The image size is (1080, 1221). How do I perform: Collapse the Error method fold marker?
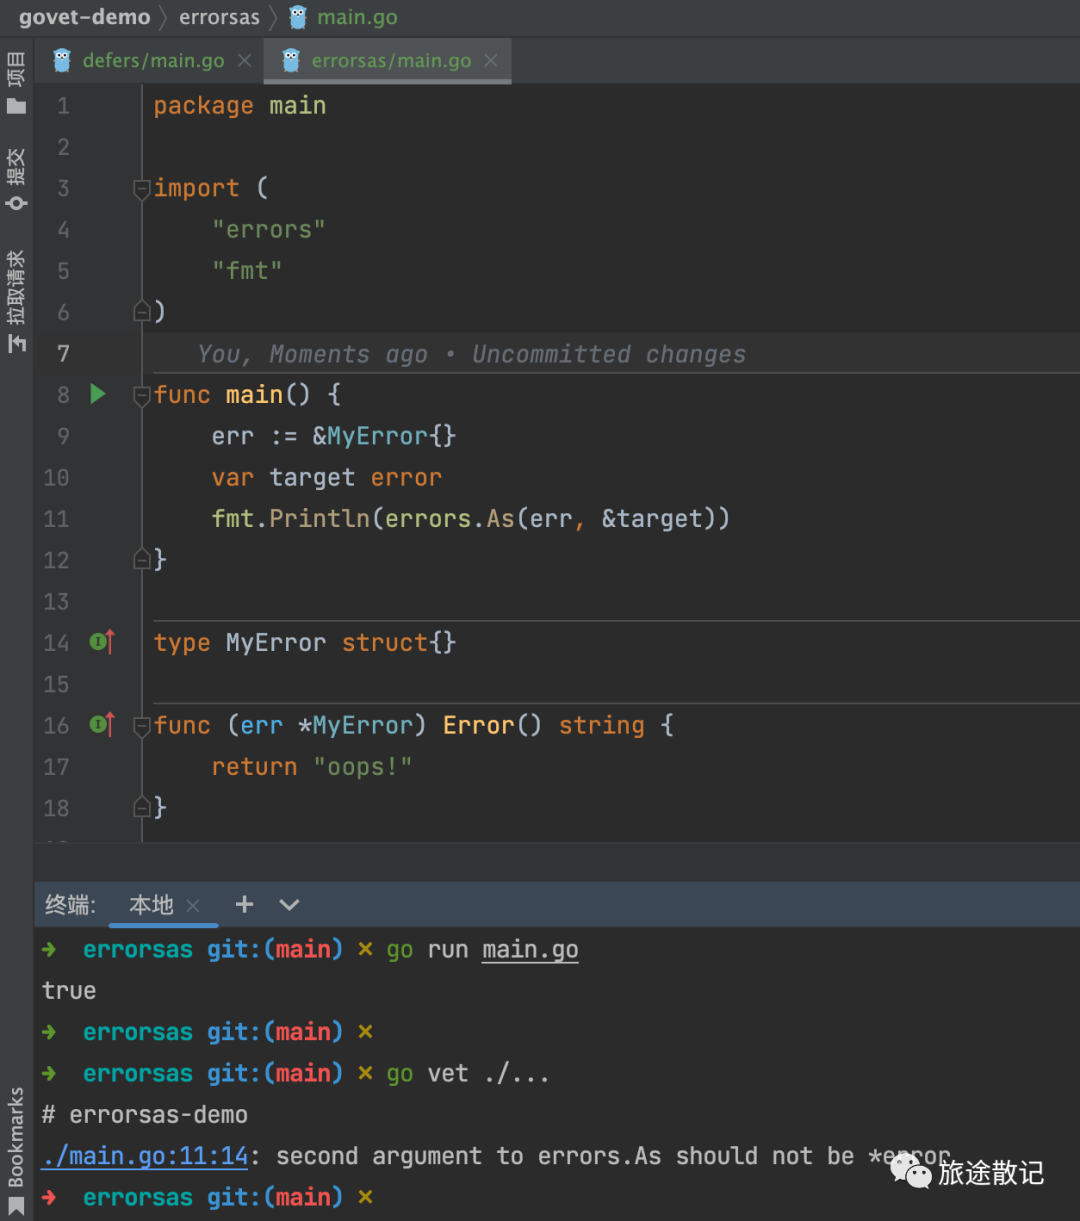[142, 726]
